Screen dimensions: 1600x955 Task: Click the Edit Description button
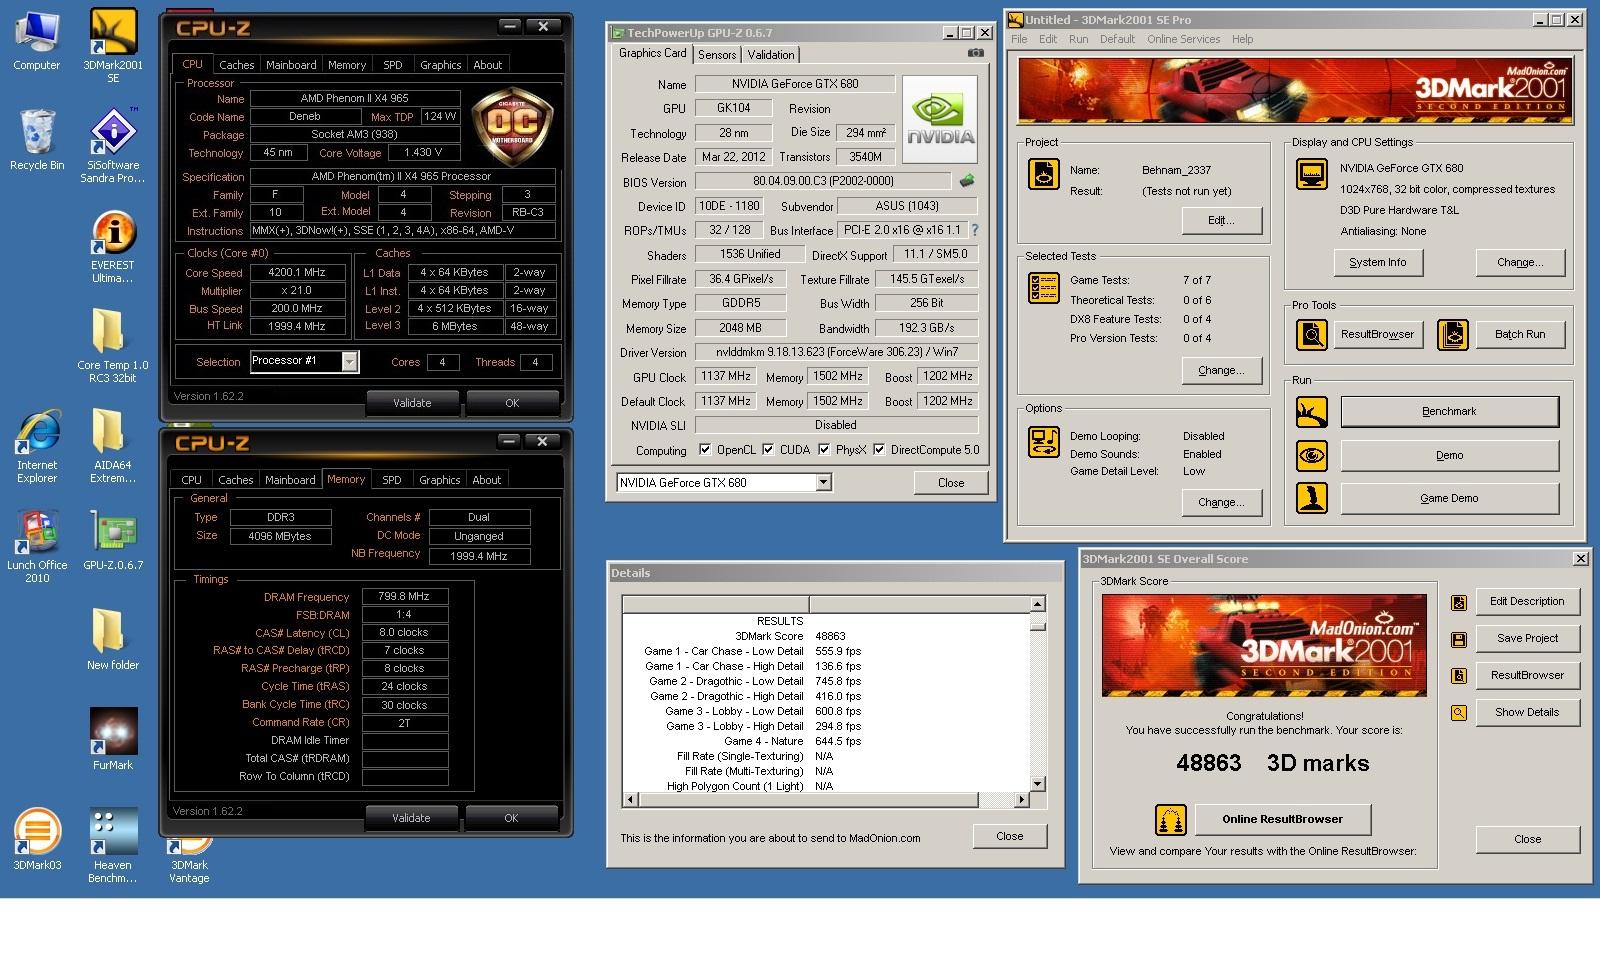click(1527, 602)
